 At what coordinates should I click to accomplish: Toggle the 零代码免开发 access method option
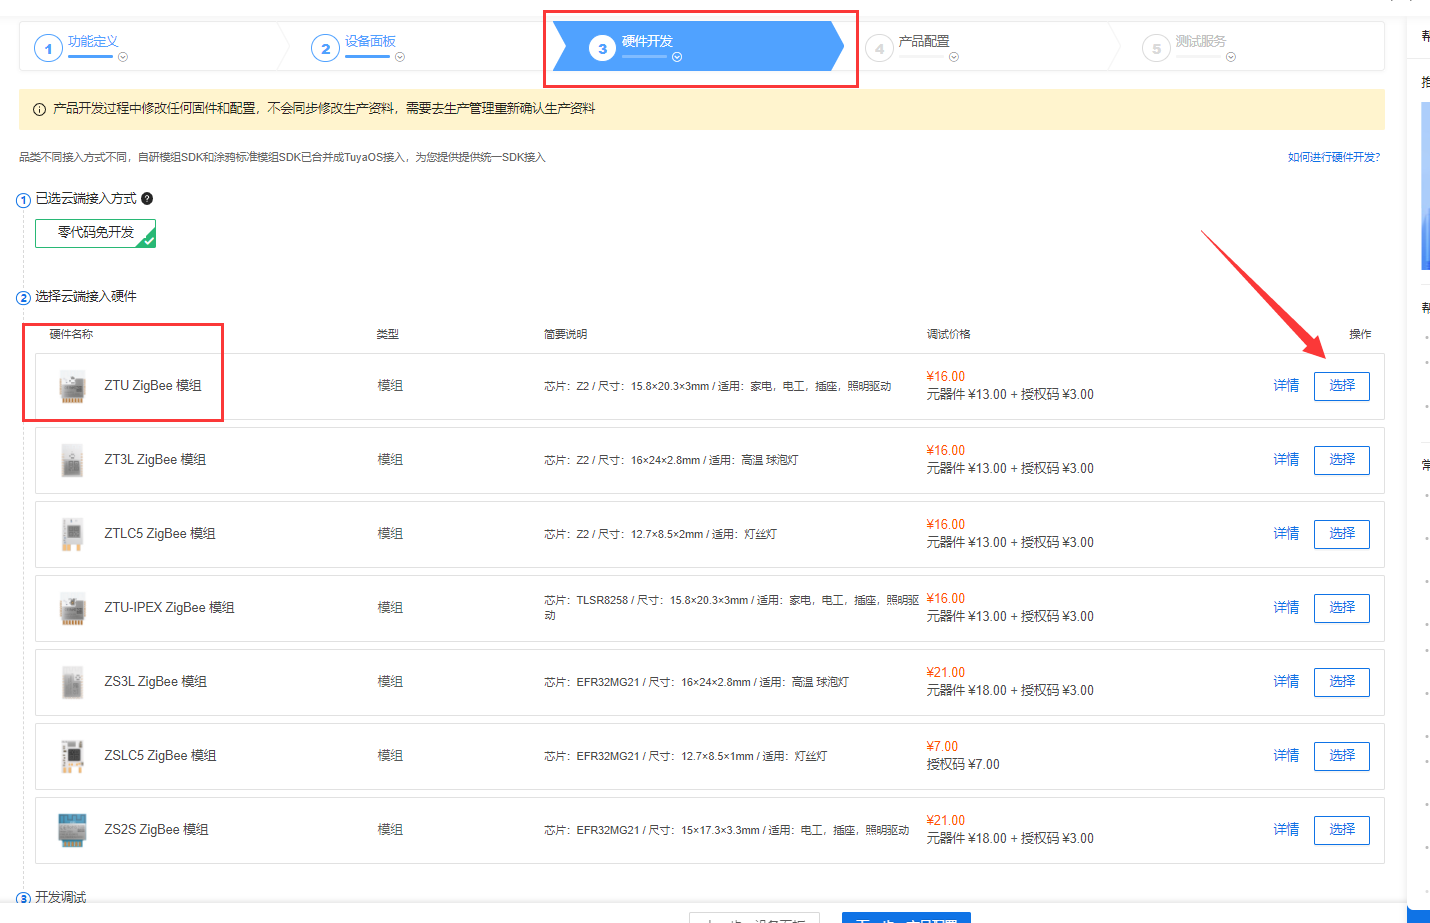[x=96, y=233]
